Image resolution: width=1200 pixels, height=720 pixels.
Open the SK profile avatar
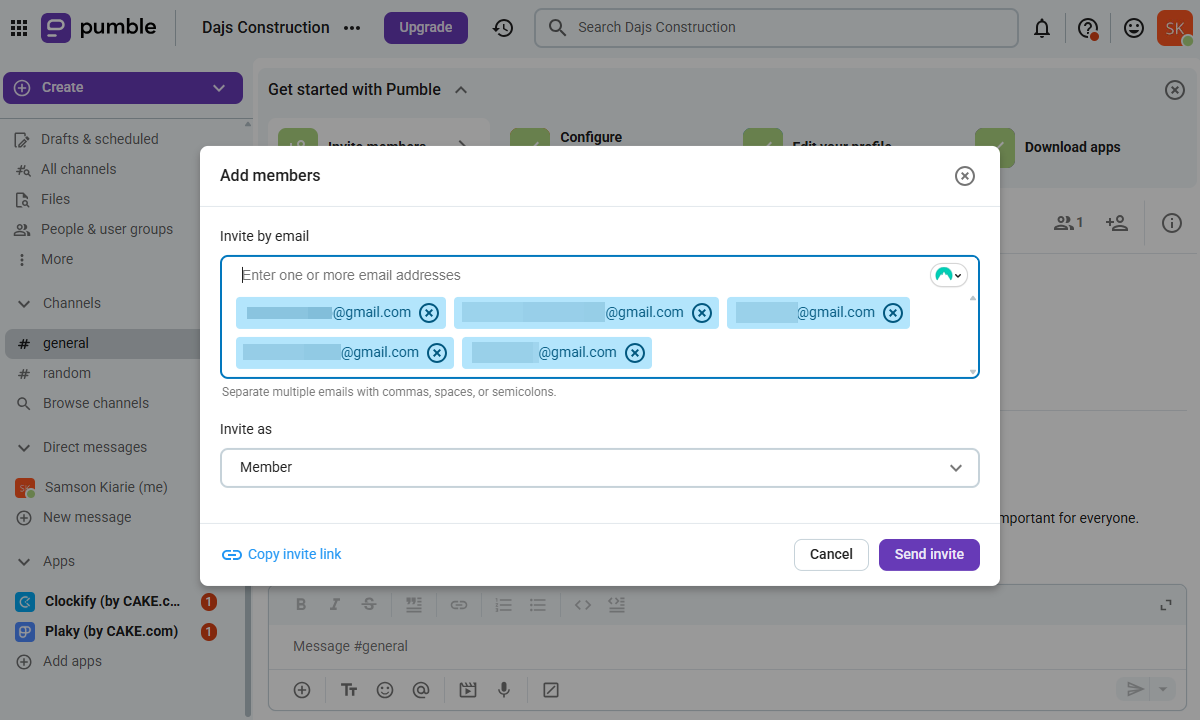click(1175, 28)
